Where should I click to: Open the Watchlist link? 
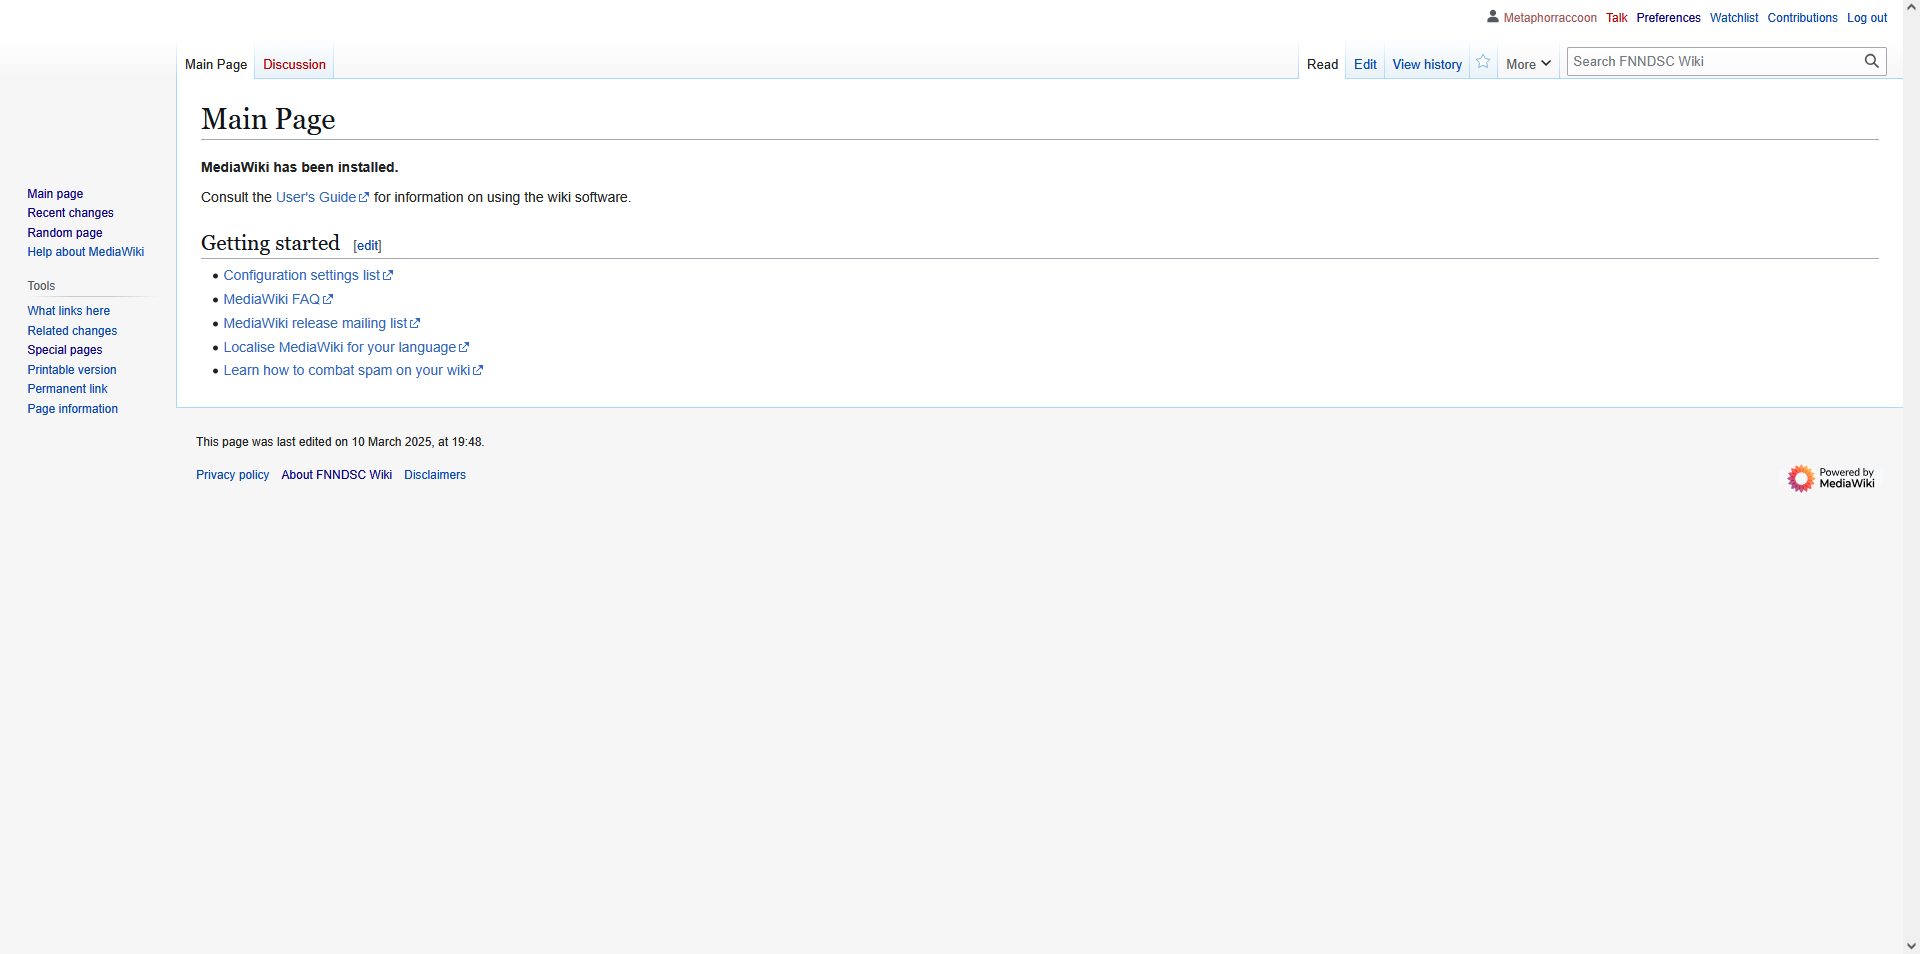tap(1733, 18)
